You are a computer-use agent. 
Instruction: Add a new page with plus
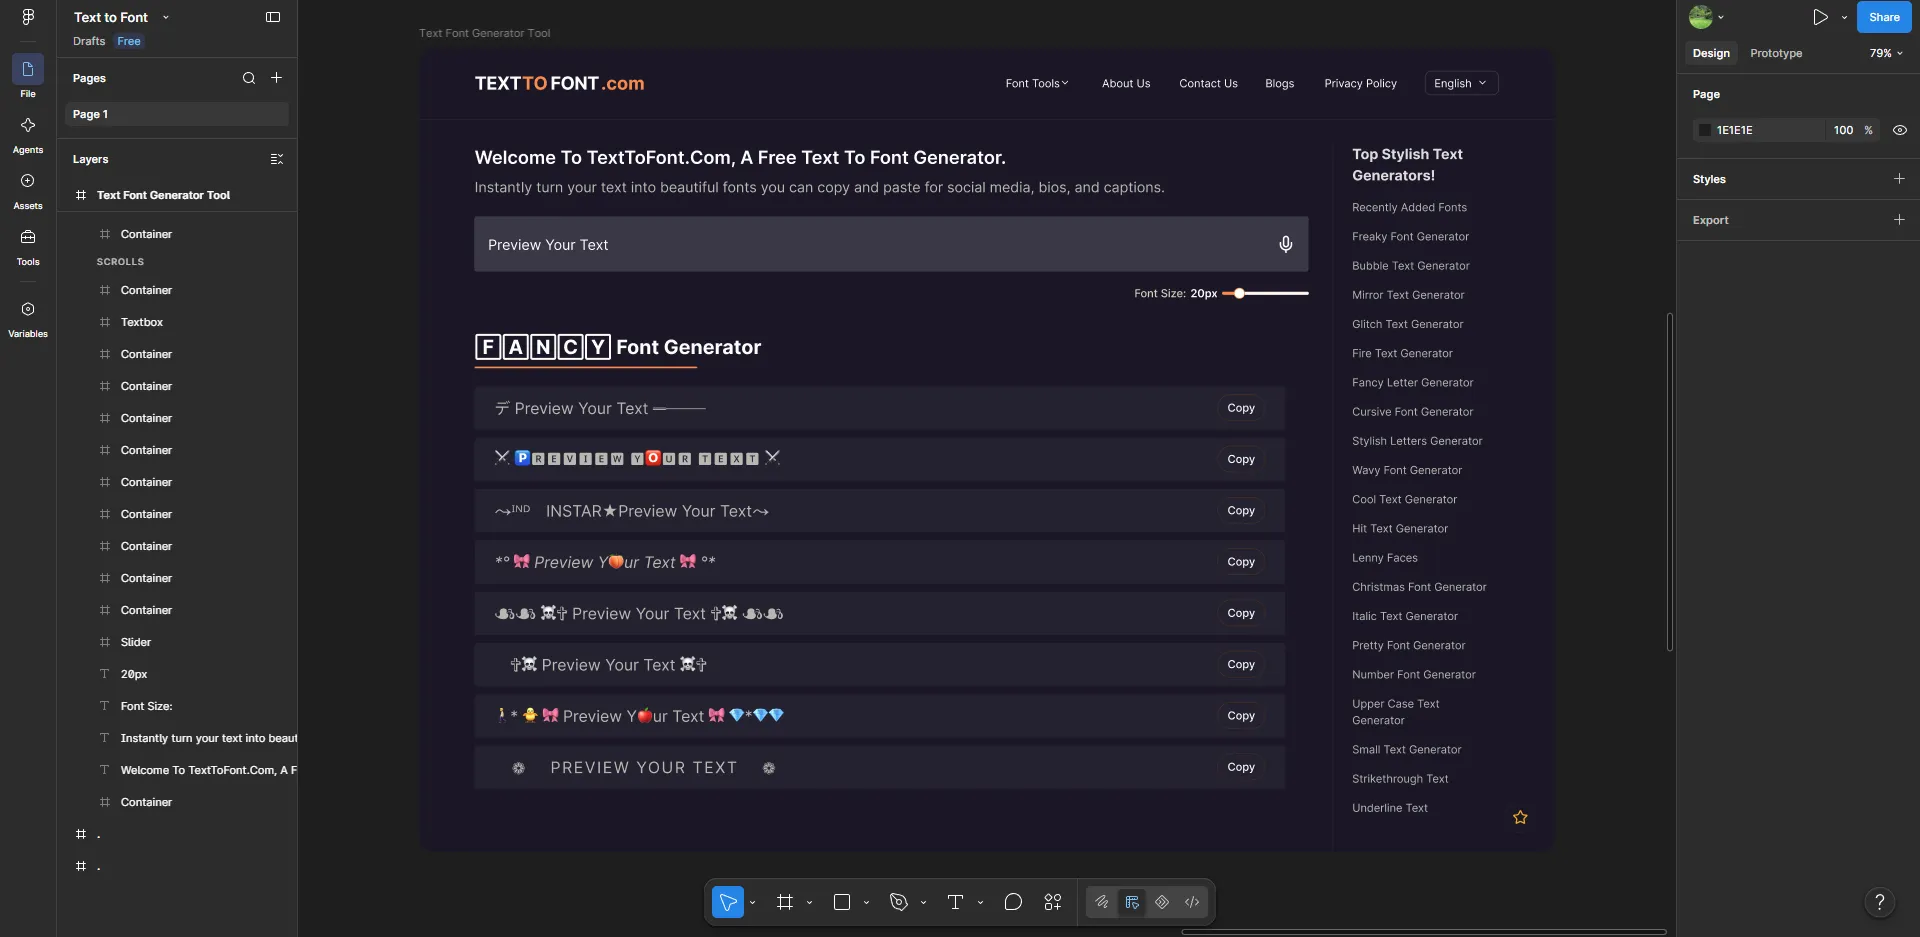coord(277,78)
